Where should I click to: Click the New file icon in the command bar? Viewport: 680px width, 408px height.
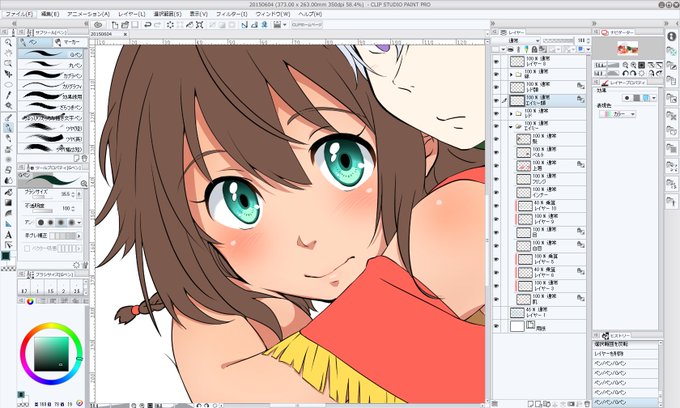click(115, 25)
